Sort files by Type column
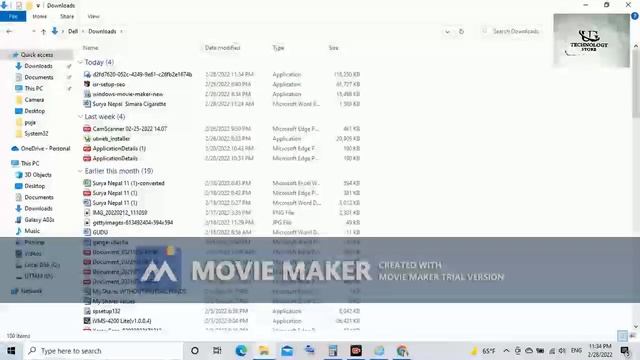This screenshot has height=360, width=640. coord(278,48)
